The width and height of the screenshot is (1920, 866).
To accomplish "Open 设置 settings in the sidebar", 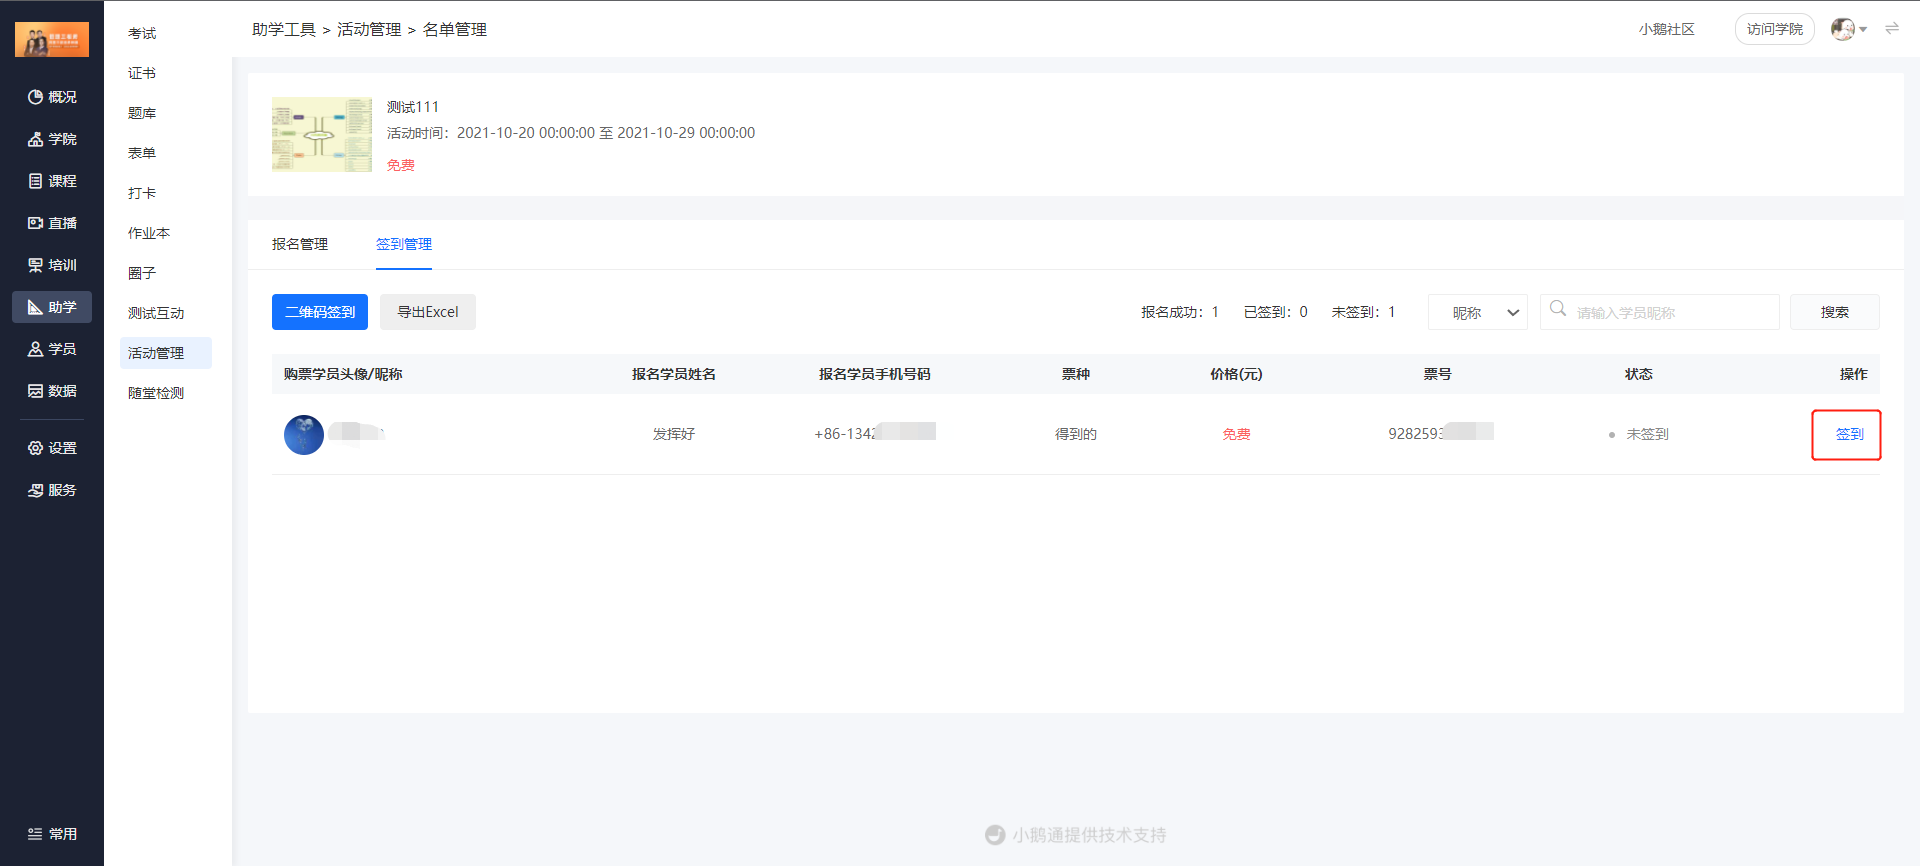I will (52, 448).
